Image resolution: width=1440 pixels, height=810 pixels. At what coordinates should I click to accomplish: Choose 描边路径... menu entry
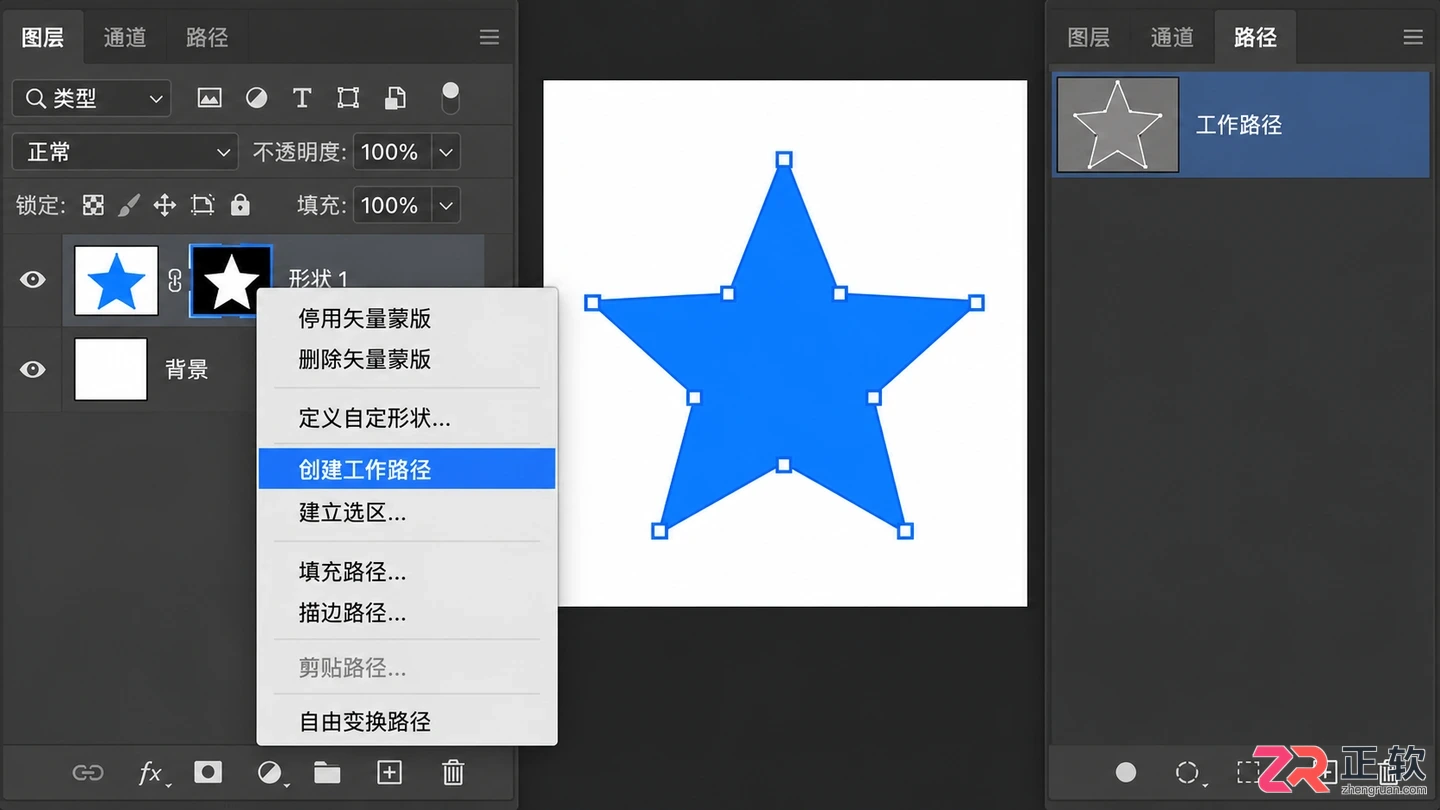406,612
